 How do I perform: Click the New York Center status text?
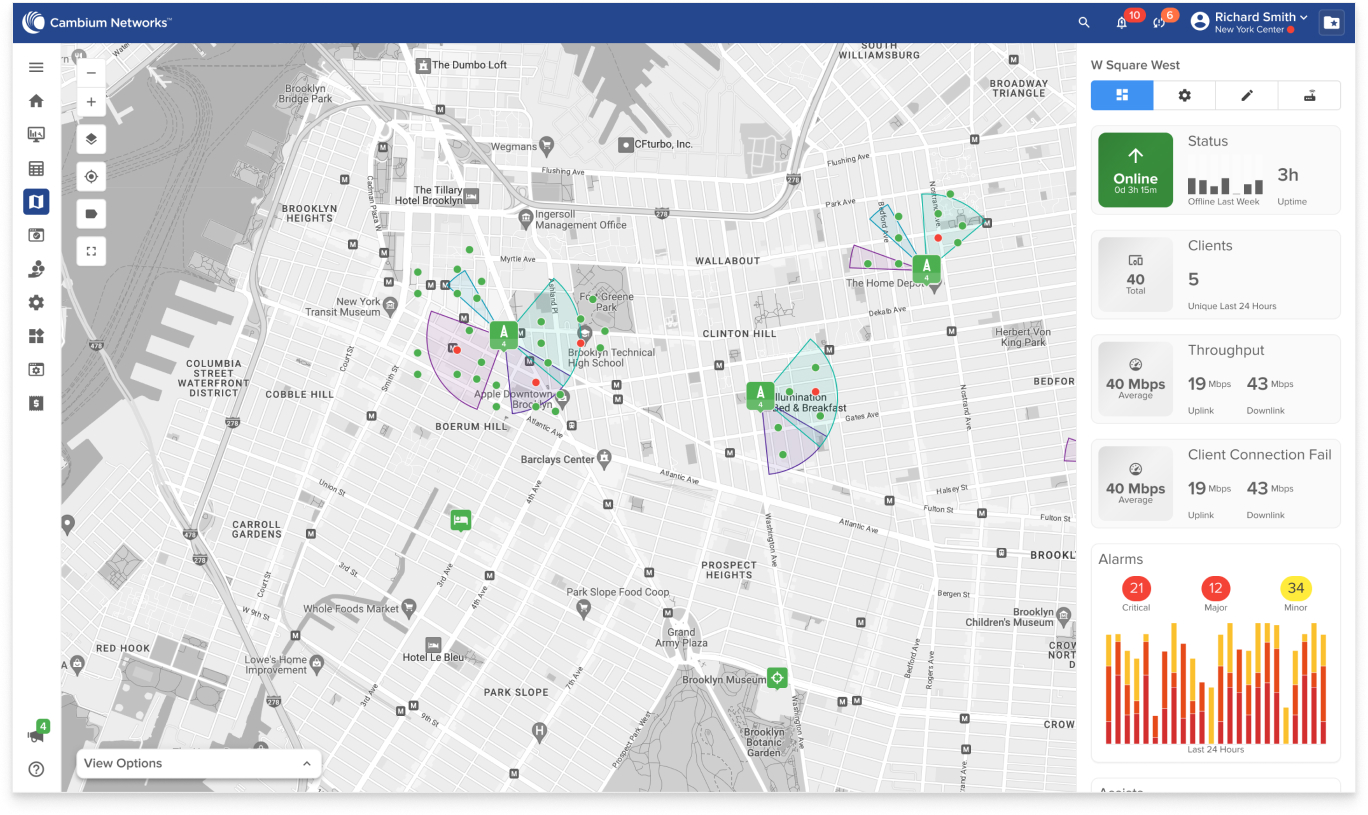coord(1249,30)
